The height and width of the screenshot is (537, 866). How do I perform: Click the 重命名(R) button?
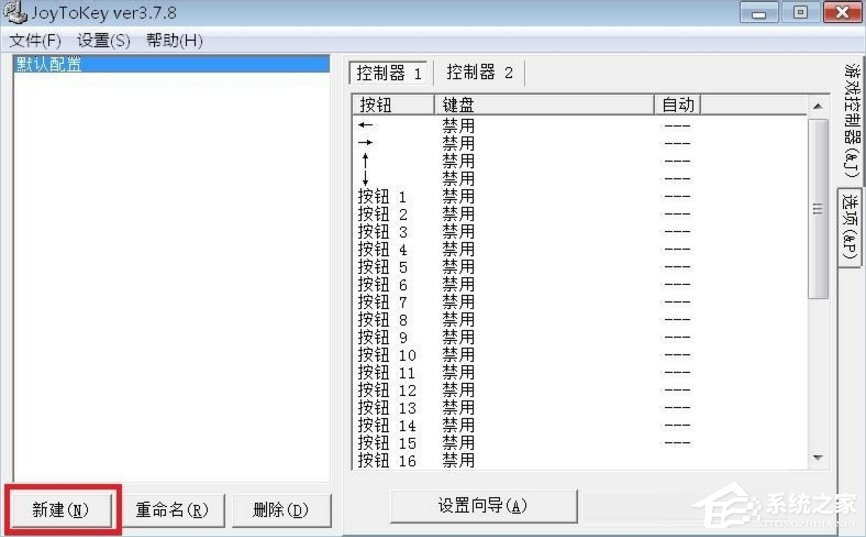point(172,510)
